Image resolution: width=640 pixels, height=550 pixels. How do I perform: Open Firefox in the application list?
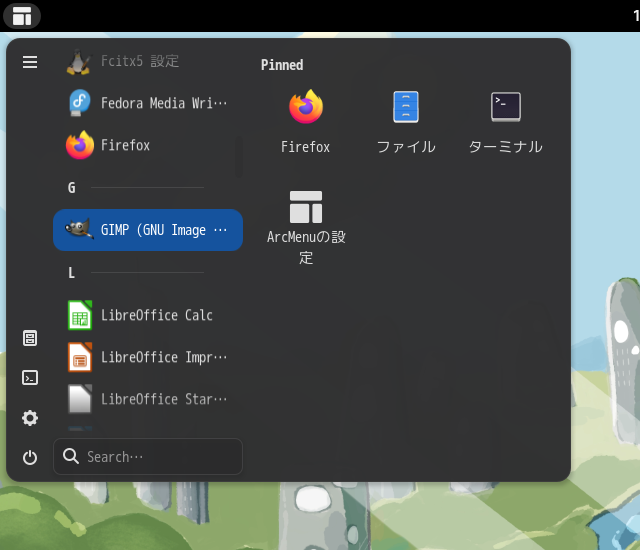[148, 145]
